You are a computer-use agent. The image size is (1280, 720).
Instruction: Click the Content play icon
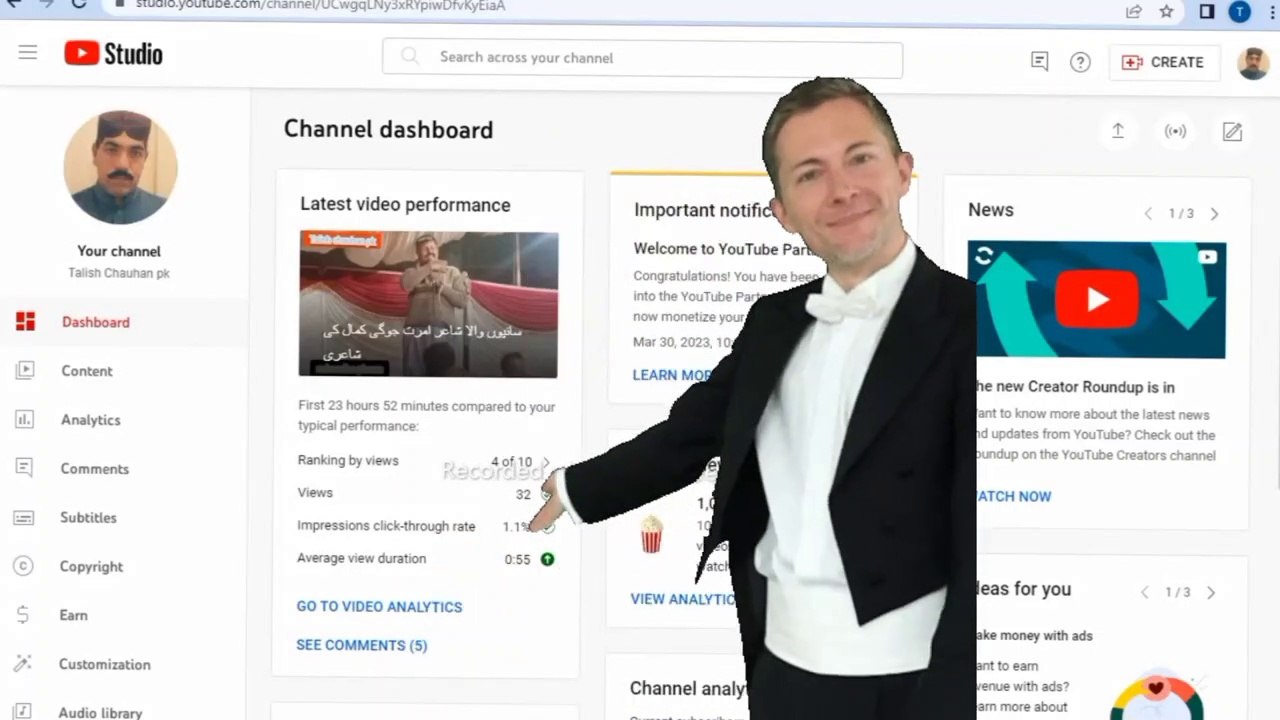25,370
